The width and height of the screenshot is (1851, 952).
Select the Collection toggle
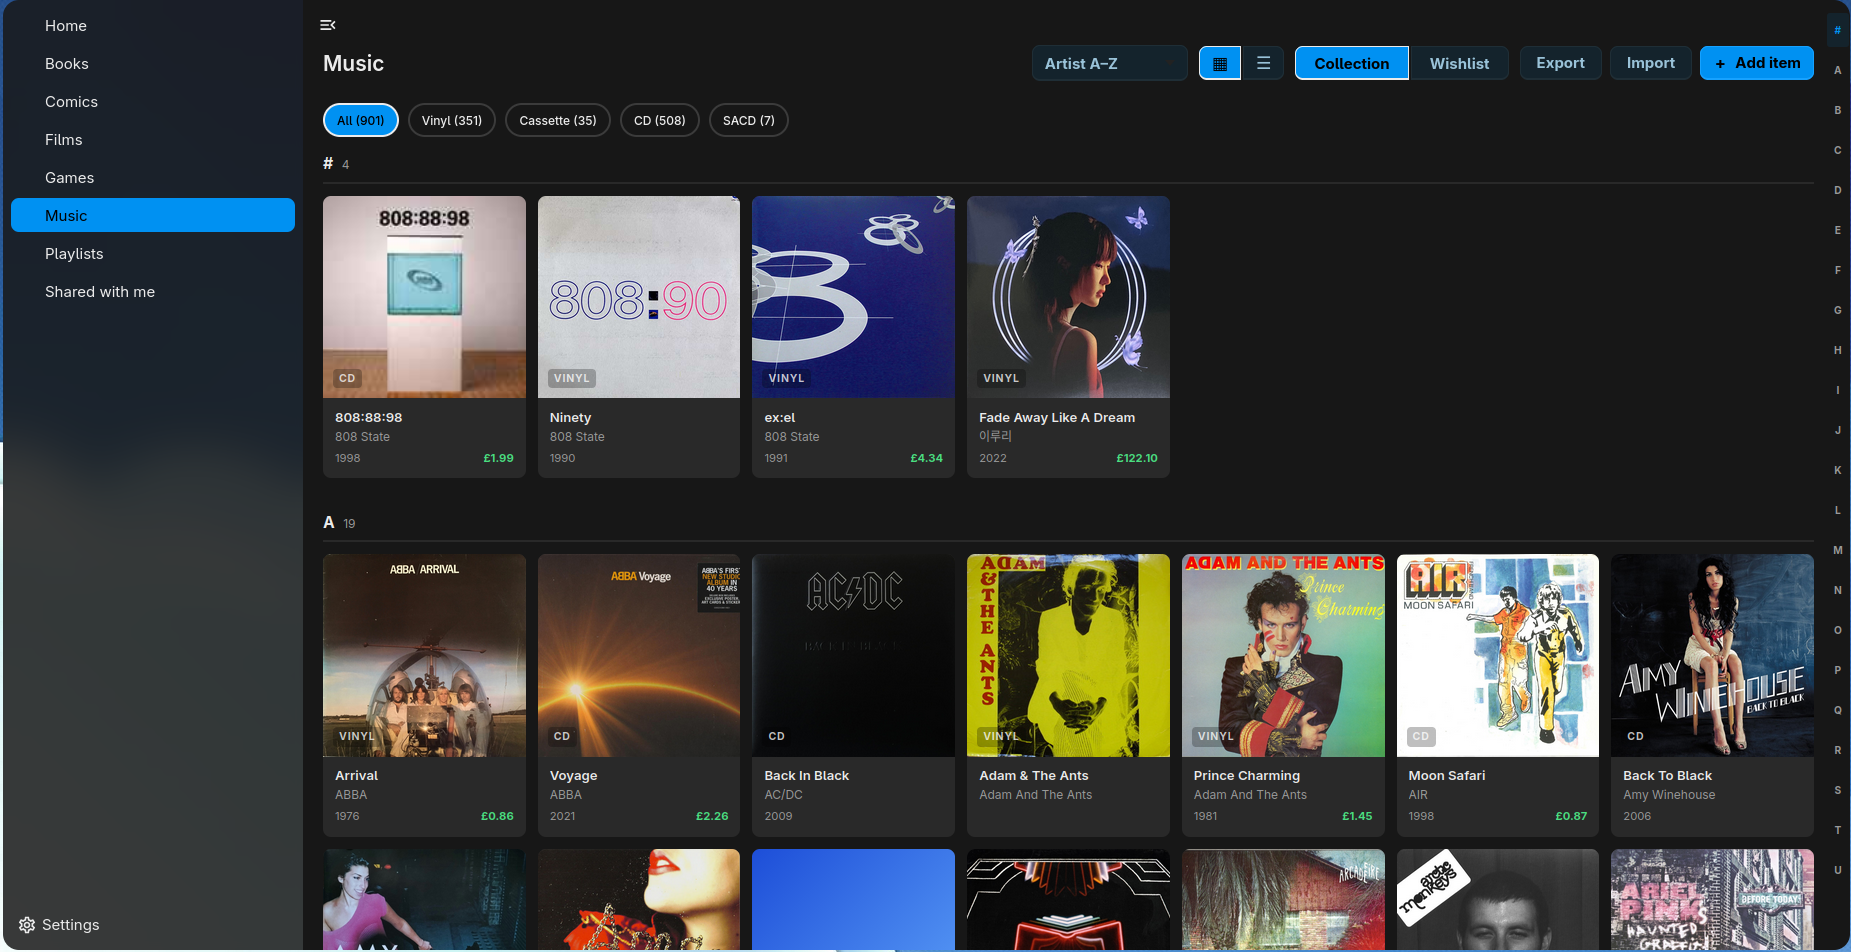1351,63
